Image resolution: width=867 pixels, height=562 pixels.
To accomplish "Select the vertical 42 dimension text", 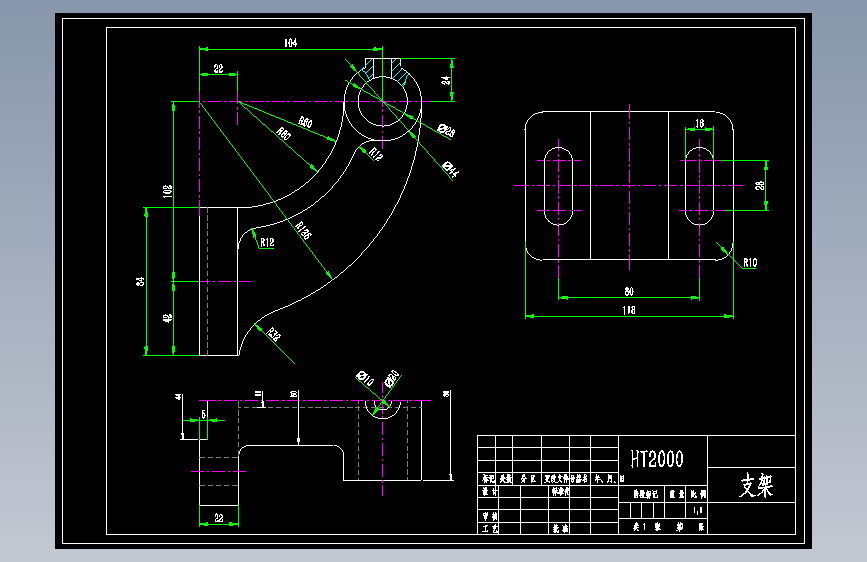I will 168,318.
